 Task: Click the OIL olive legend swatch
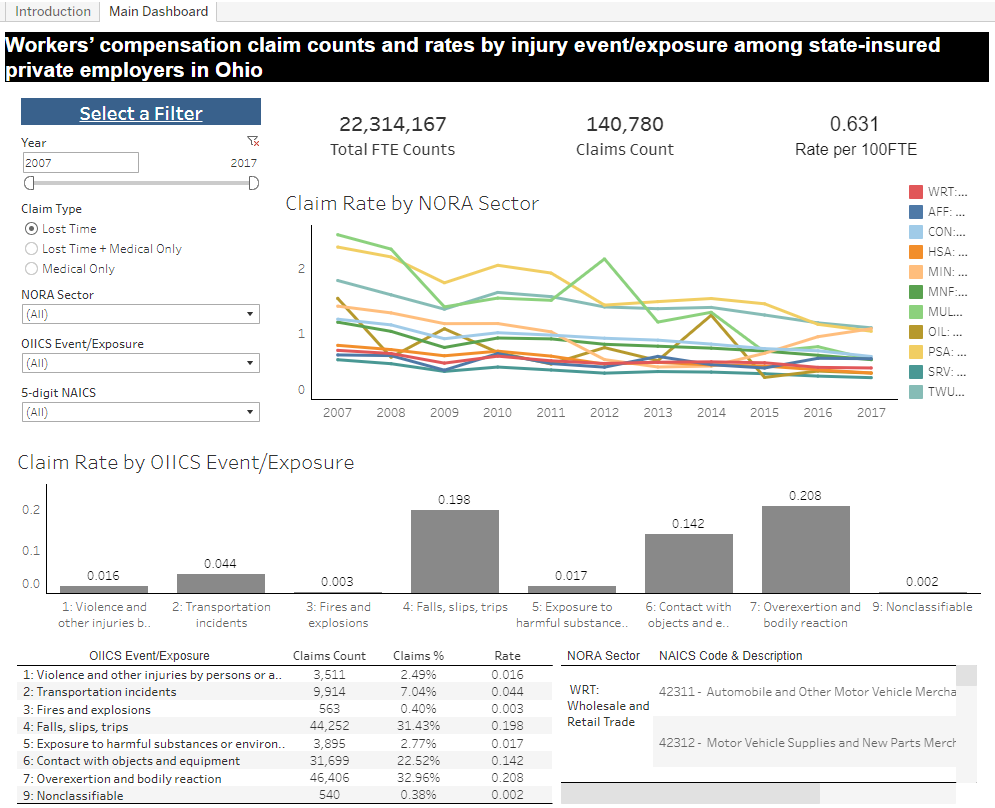[x=916, y=331]
